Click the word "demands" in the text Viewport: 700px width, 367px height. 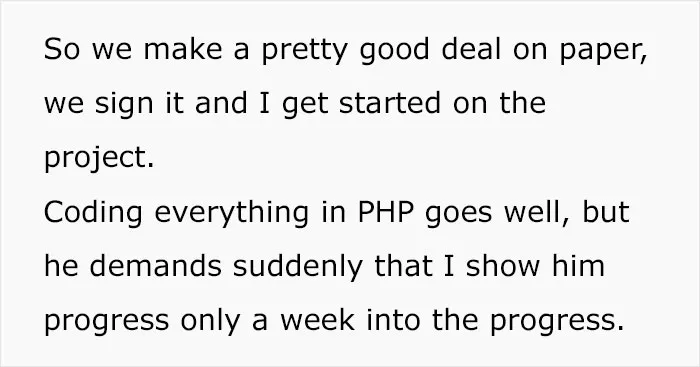pos(155,266)
